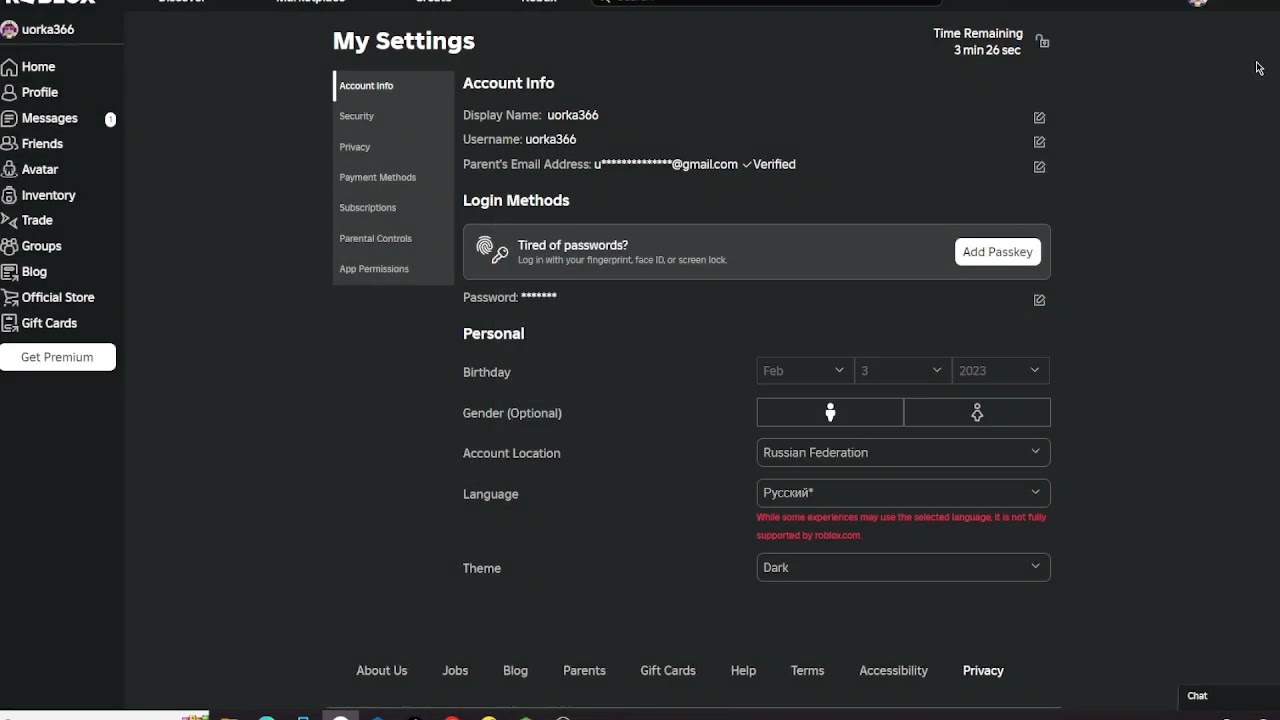The width and height of the screenshot is (1280, 720).
Task: Click the Password edit pencil icon
Action: coord(1040,300)
